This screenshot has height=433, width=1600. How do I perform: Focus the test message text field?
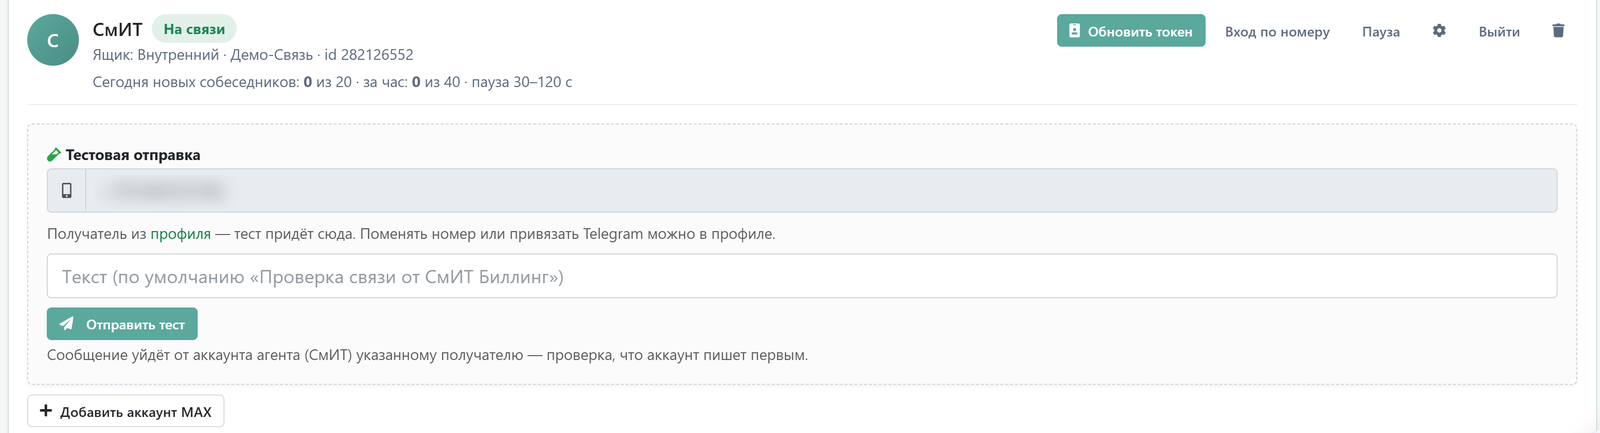tap(802, 276)
